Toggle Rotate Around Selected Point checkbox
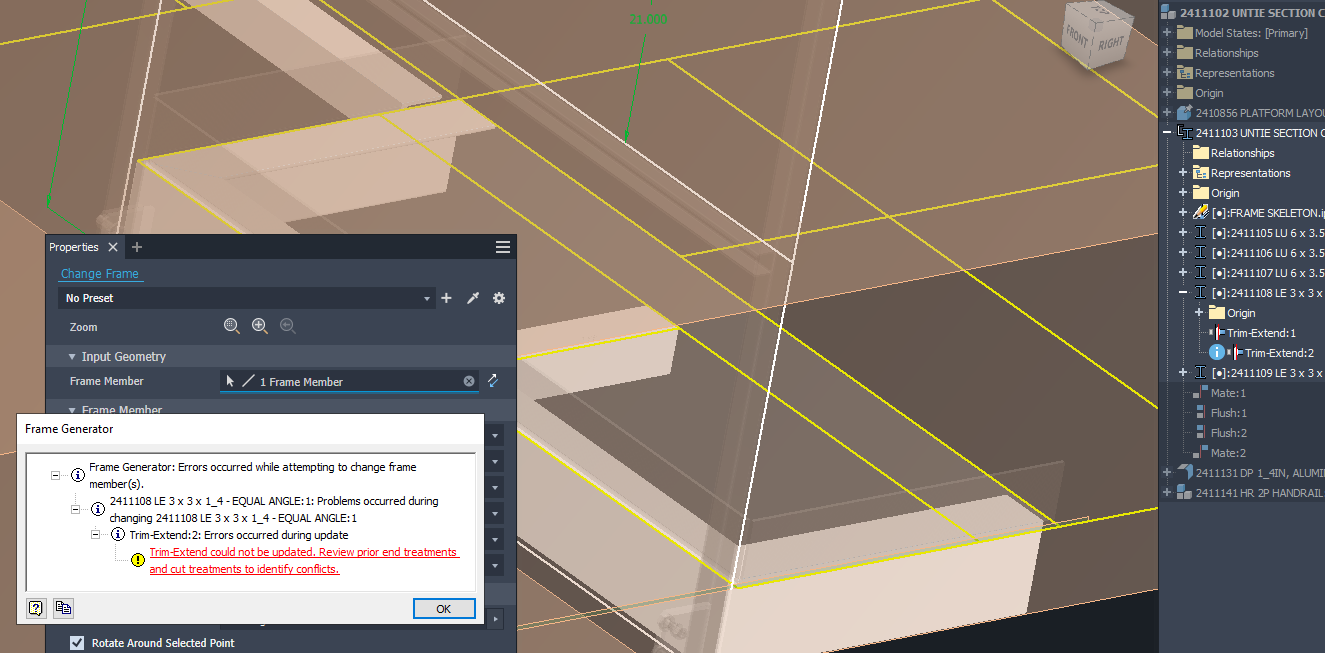 point(77,643)
